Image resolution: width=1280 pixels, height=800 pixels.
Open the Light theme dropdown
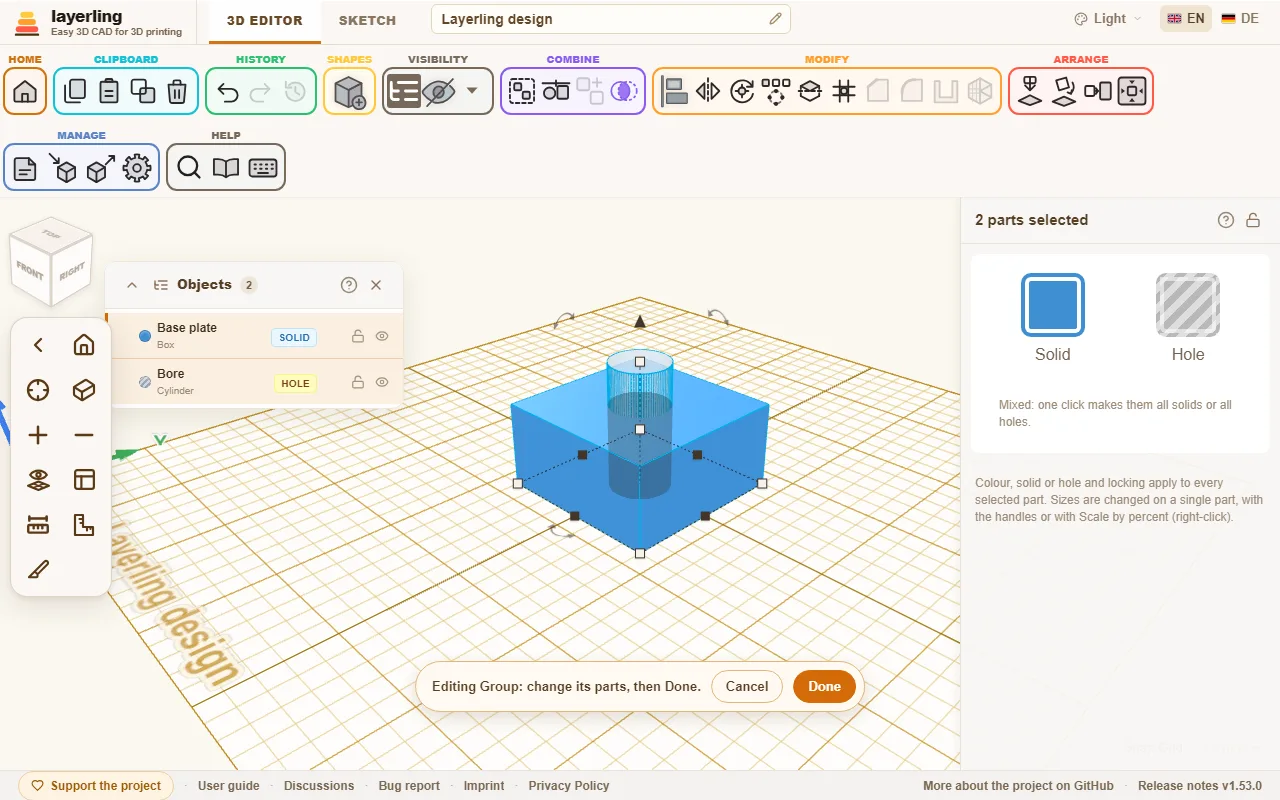point(1107,19)
